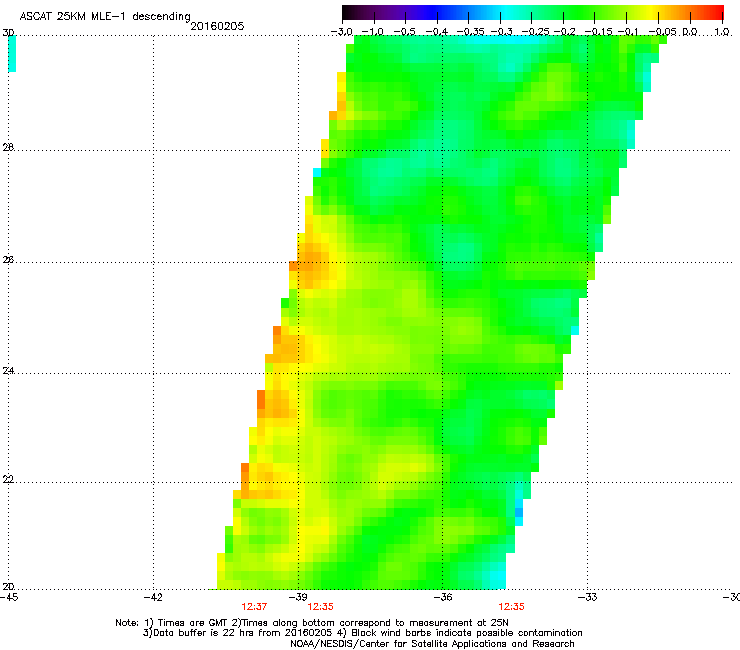The image size is (740, 650).
Task: Click the '-0.15' color scale label
Action: pyautogui.click(x=598, y=32)
